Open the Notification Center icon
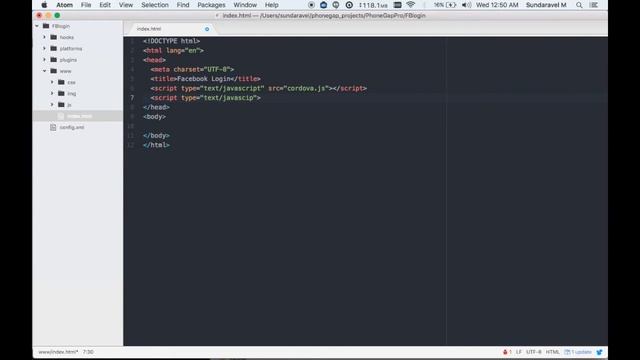This screenshot has height=360, width=640. [594, 5]
